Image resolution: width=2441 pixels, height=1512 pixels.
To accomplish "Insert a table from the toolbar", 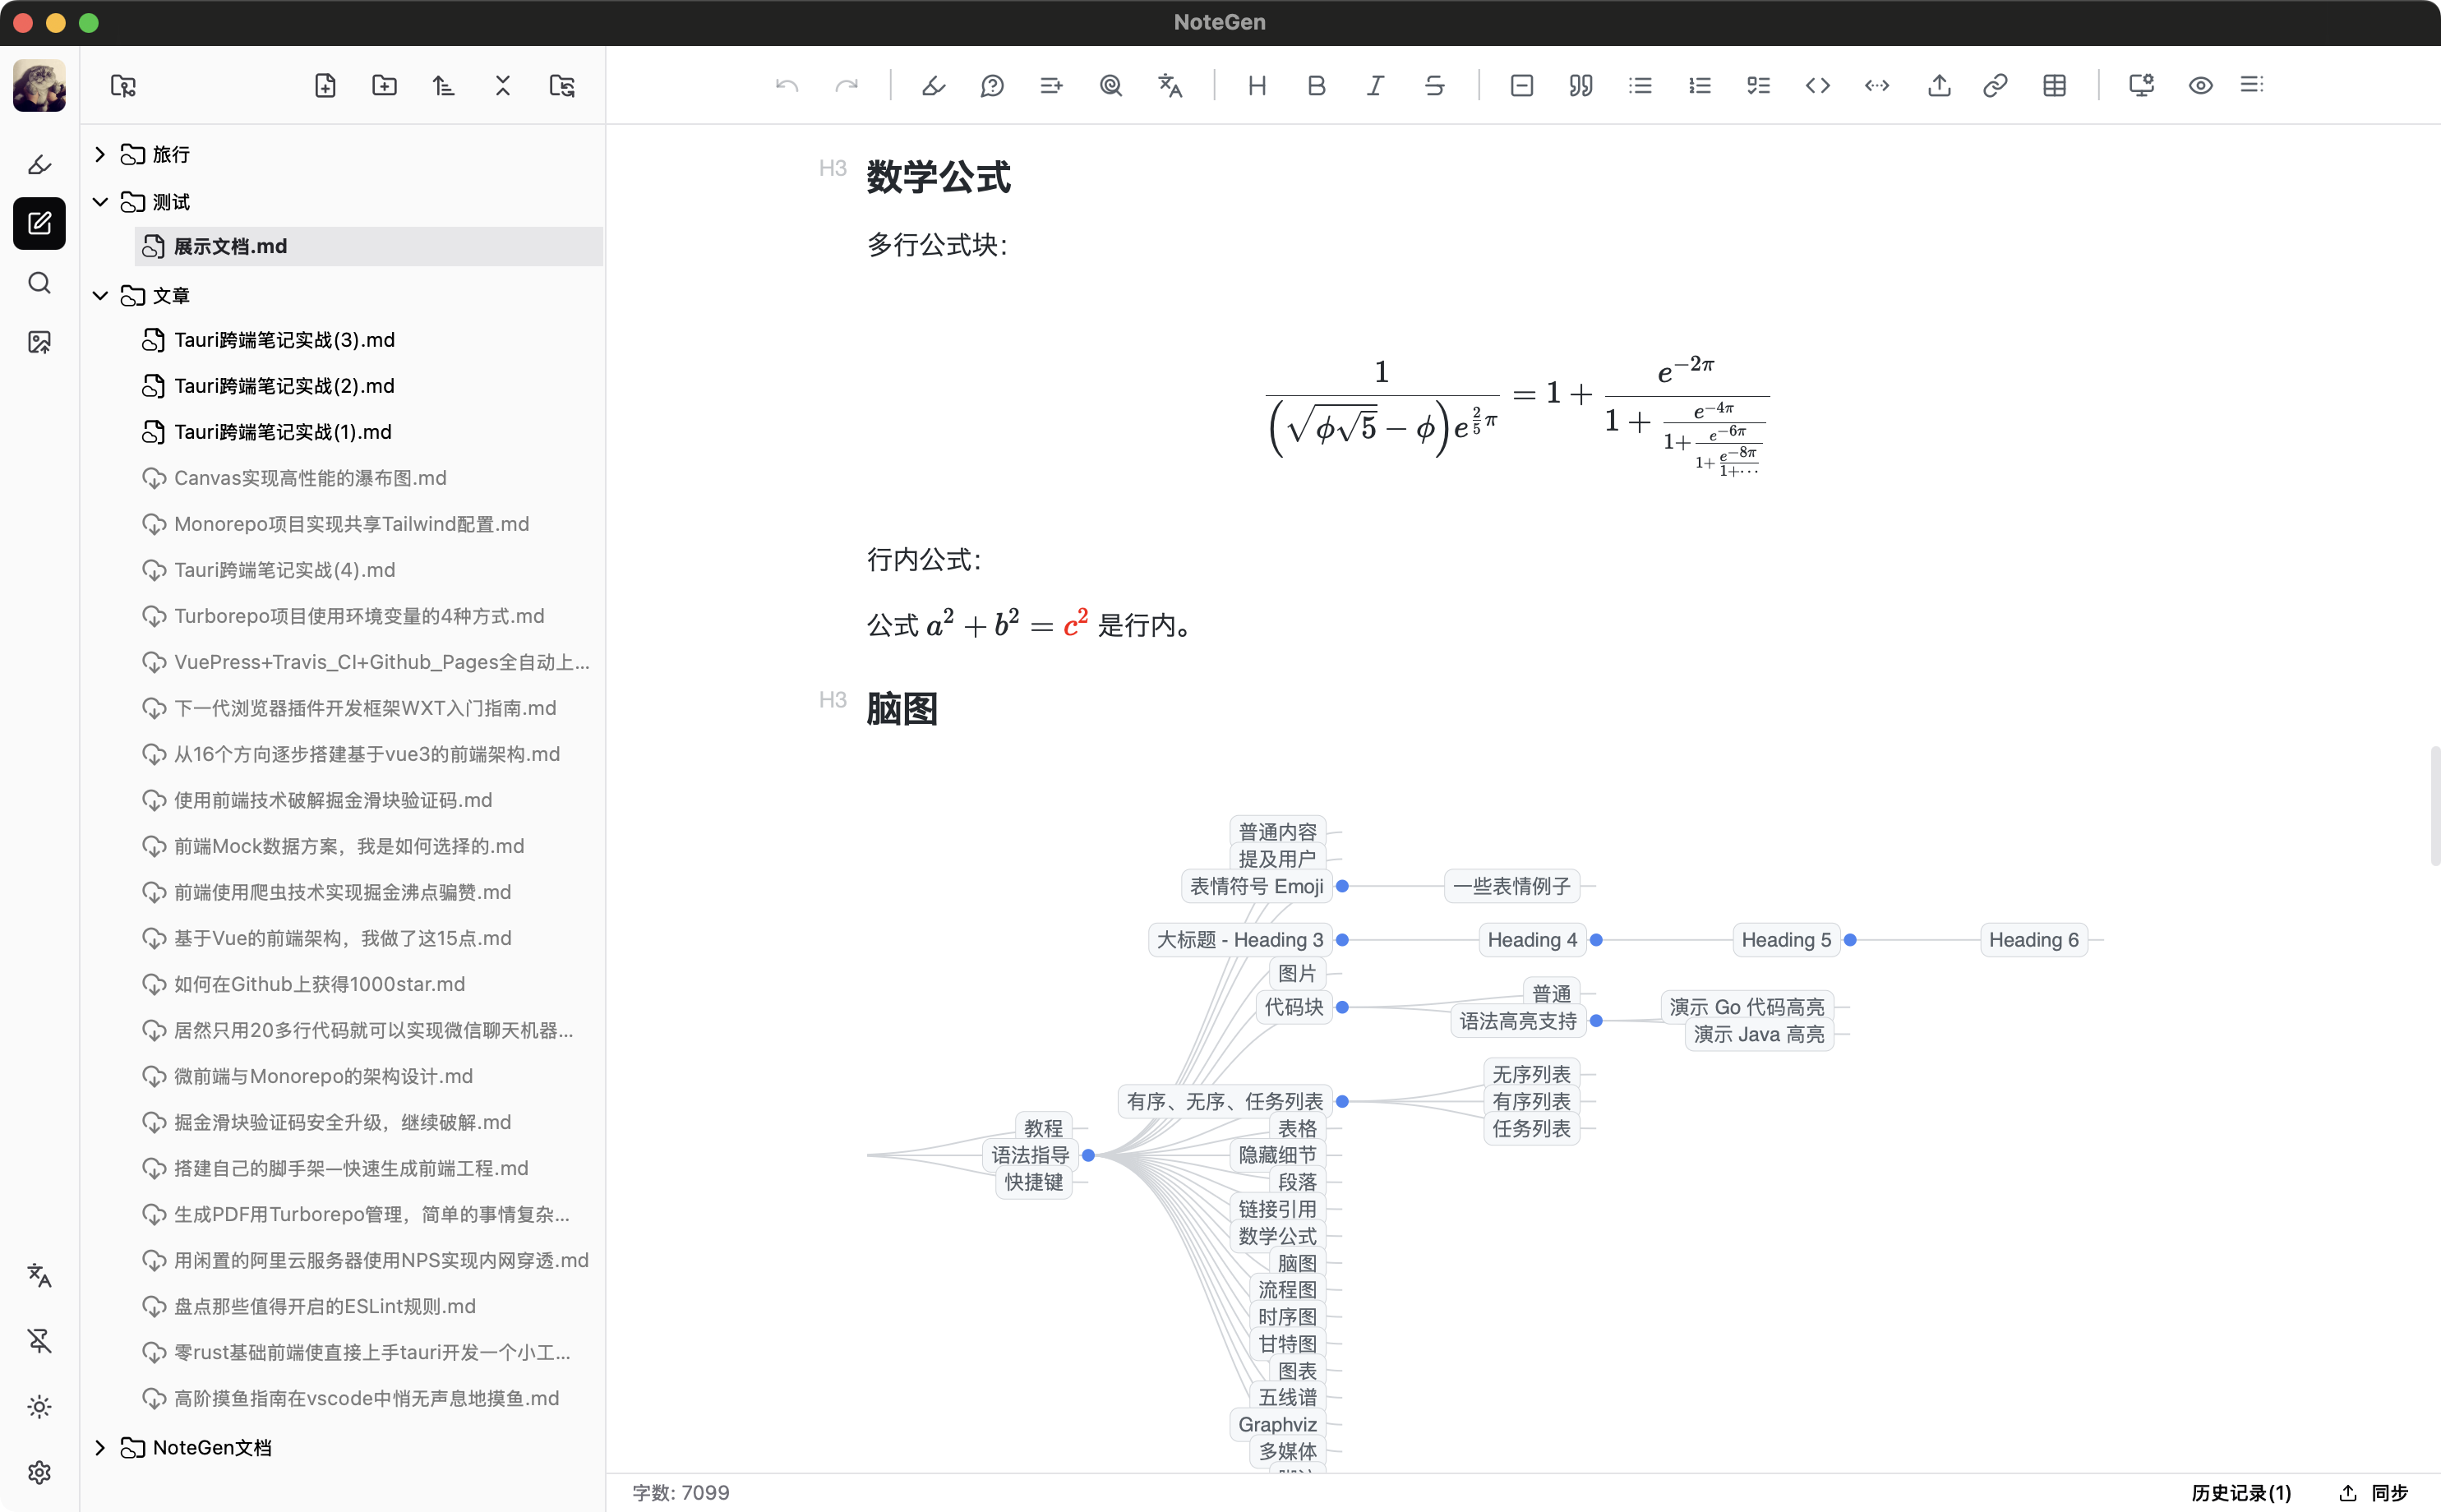I will point(2054,86).
